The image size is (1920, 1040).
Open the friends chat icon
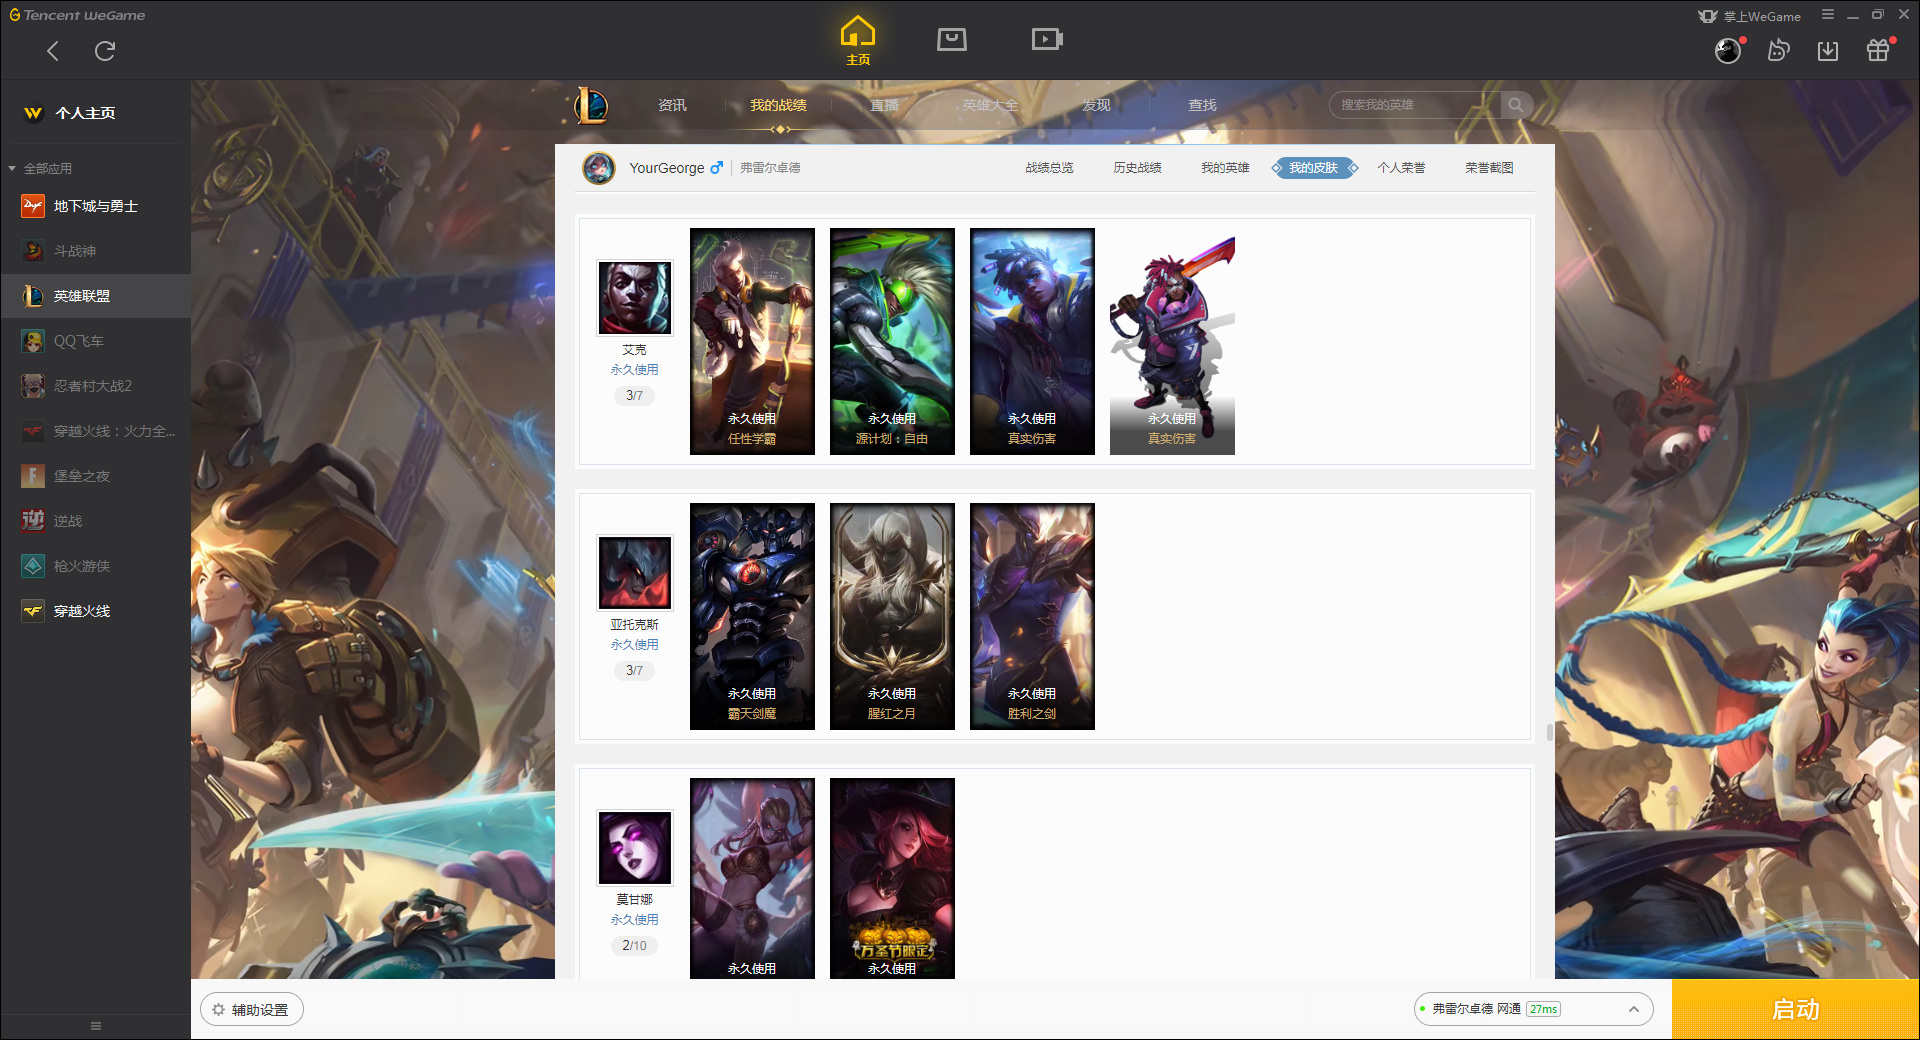coord(1778,51)
